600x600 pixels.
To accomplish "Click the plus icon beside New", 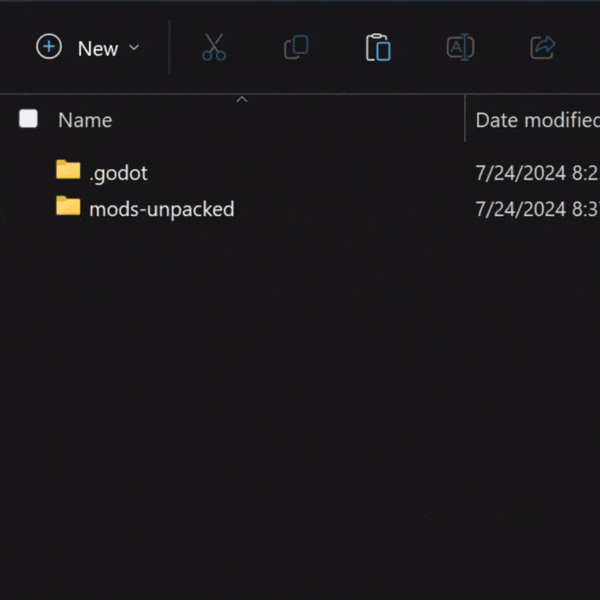I will [48, 47].
